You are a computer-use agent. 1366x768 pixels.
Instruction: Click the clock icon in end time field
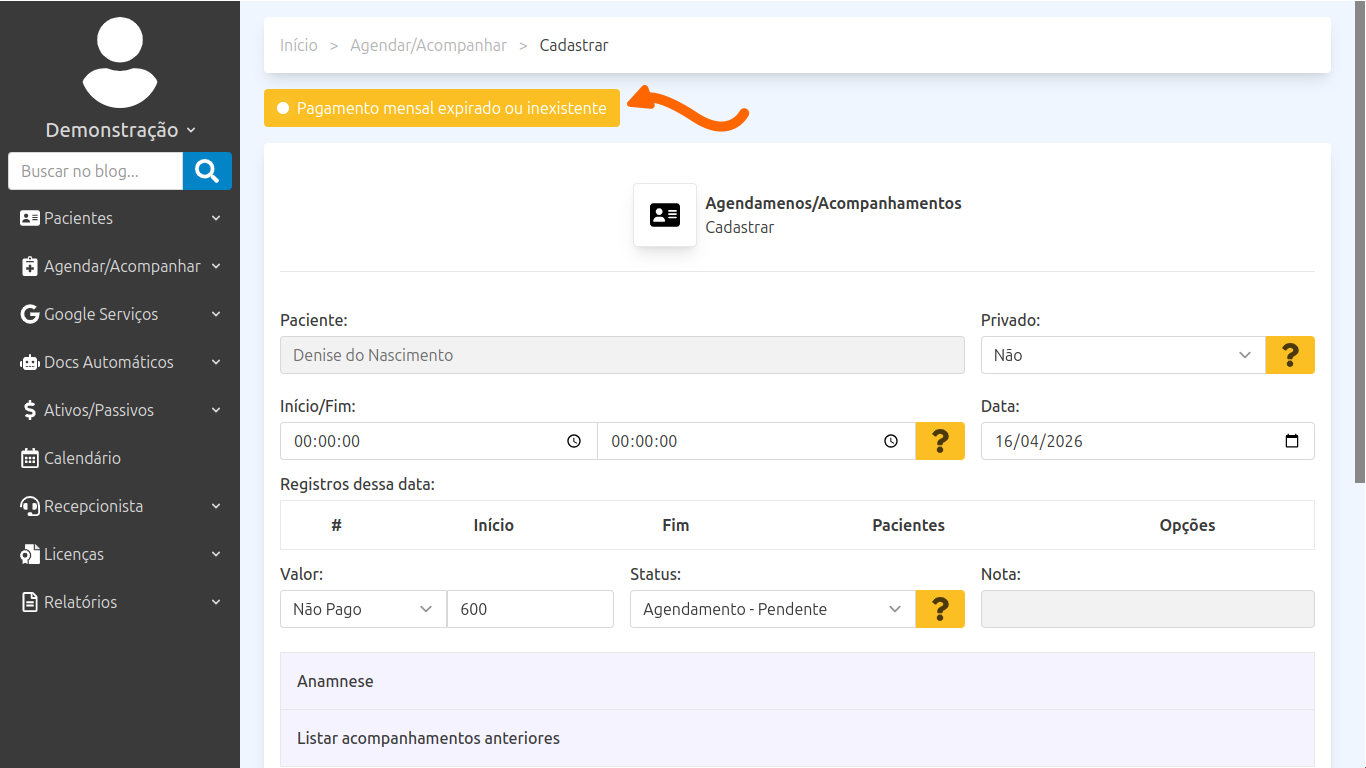click(891, 441)
